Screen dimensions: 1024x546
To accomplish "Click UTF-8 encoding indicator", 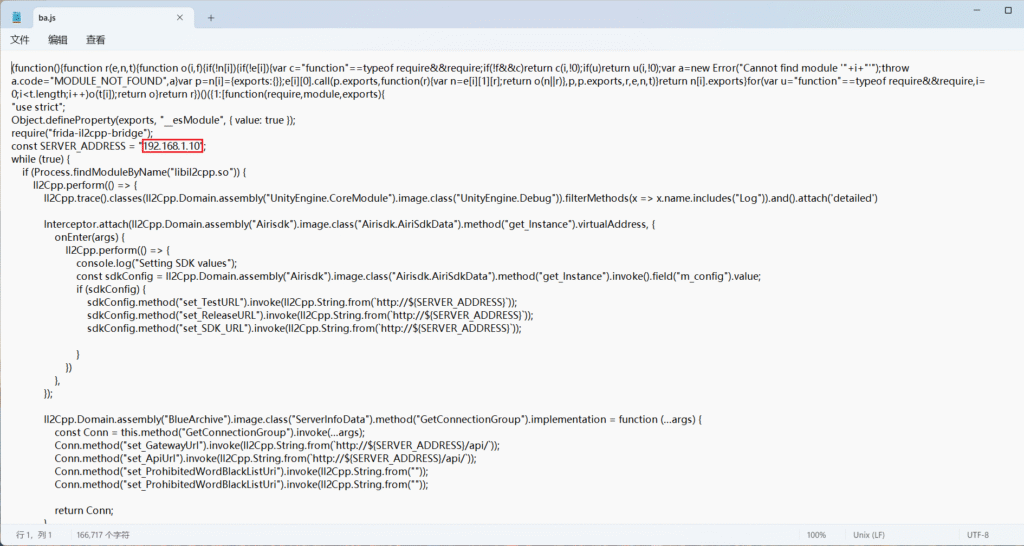I will [978, 535].
